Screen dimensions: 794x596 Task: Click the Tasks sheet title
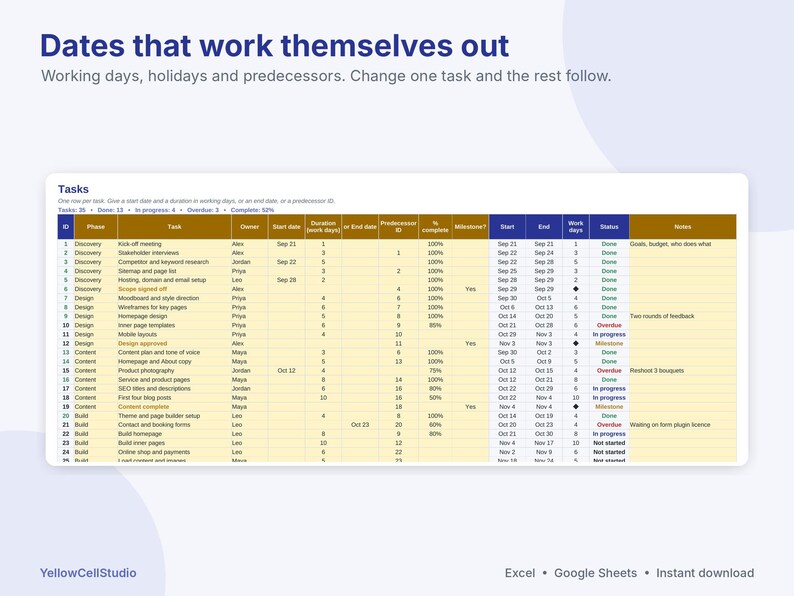(73, 189)
